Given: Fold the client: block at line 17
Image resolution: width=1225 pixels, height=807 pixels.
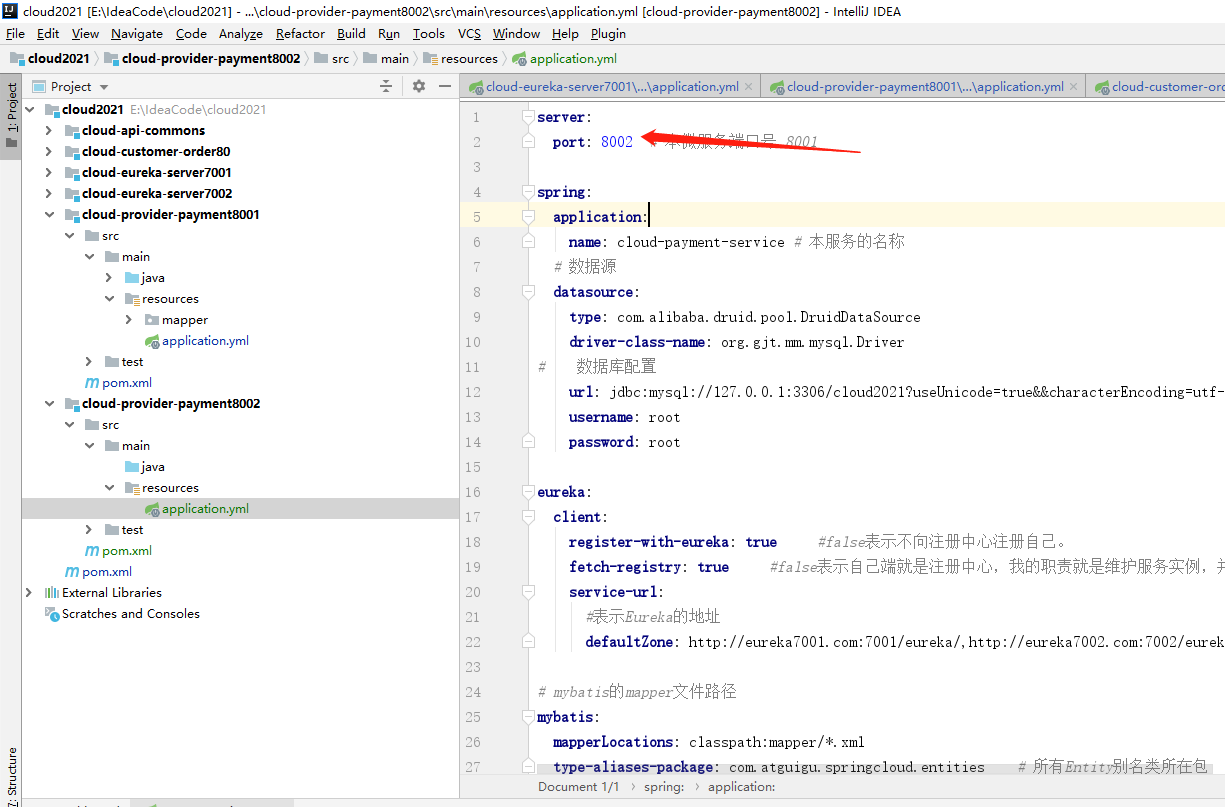Looking at the screenshot, I should click(528, 517).
